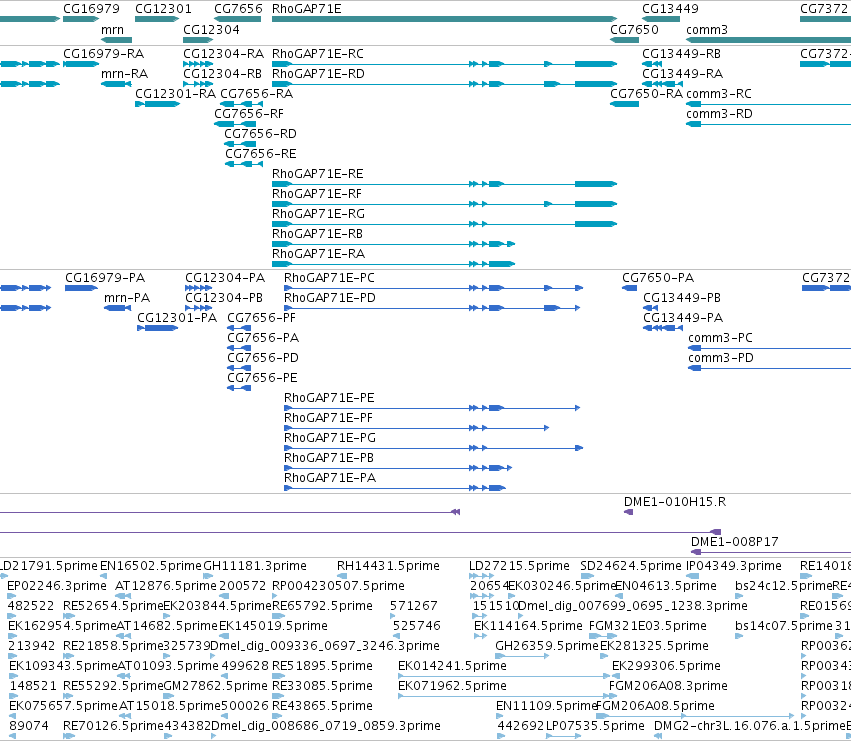
Task: Select EST EK071962.5prime
Action: click(x=452, y=687)
